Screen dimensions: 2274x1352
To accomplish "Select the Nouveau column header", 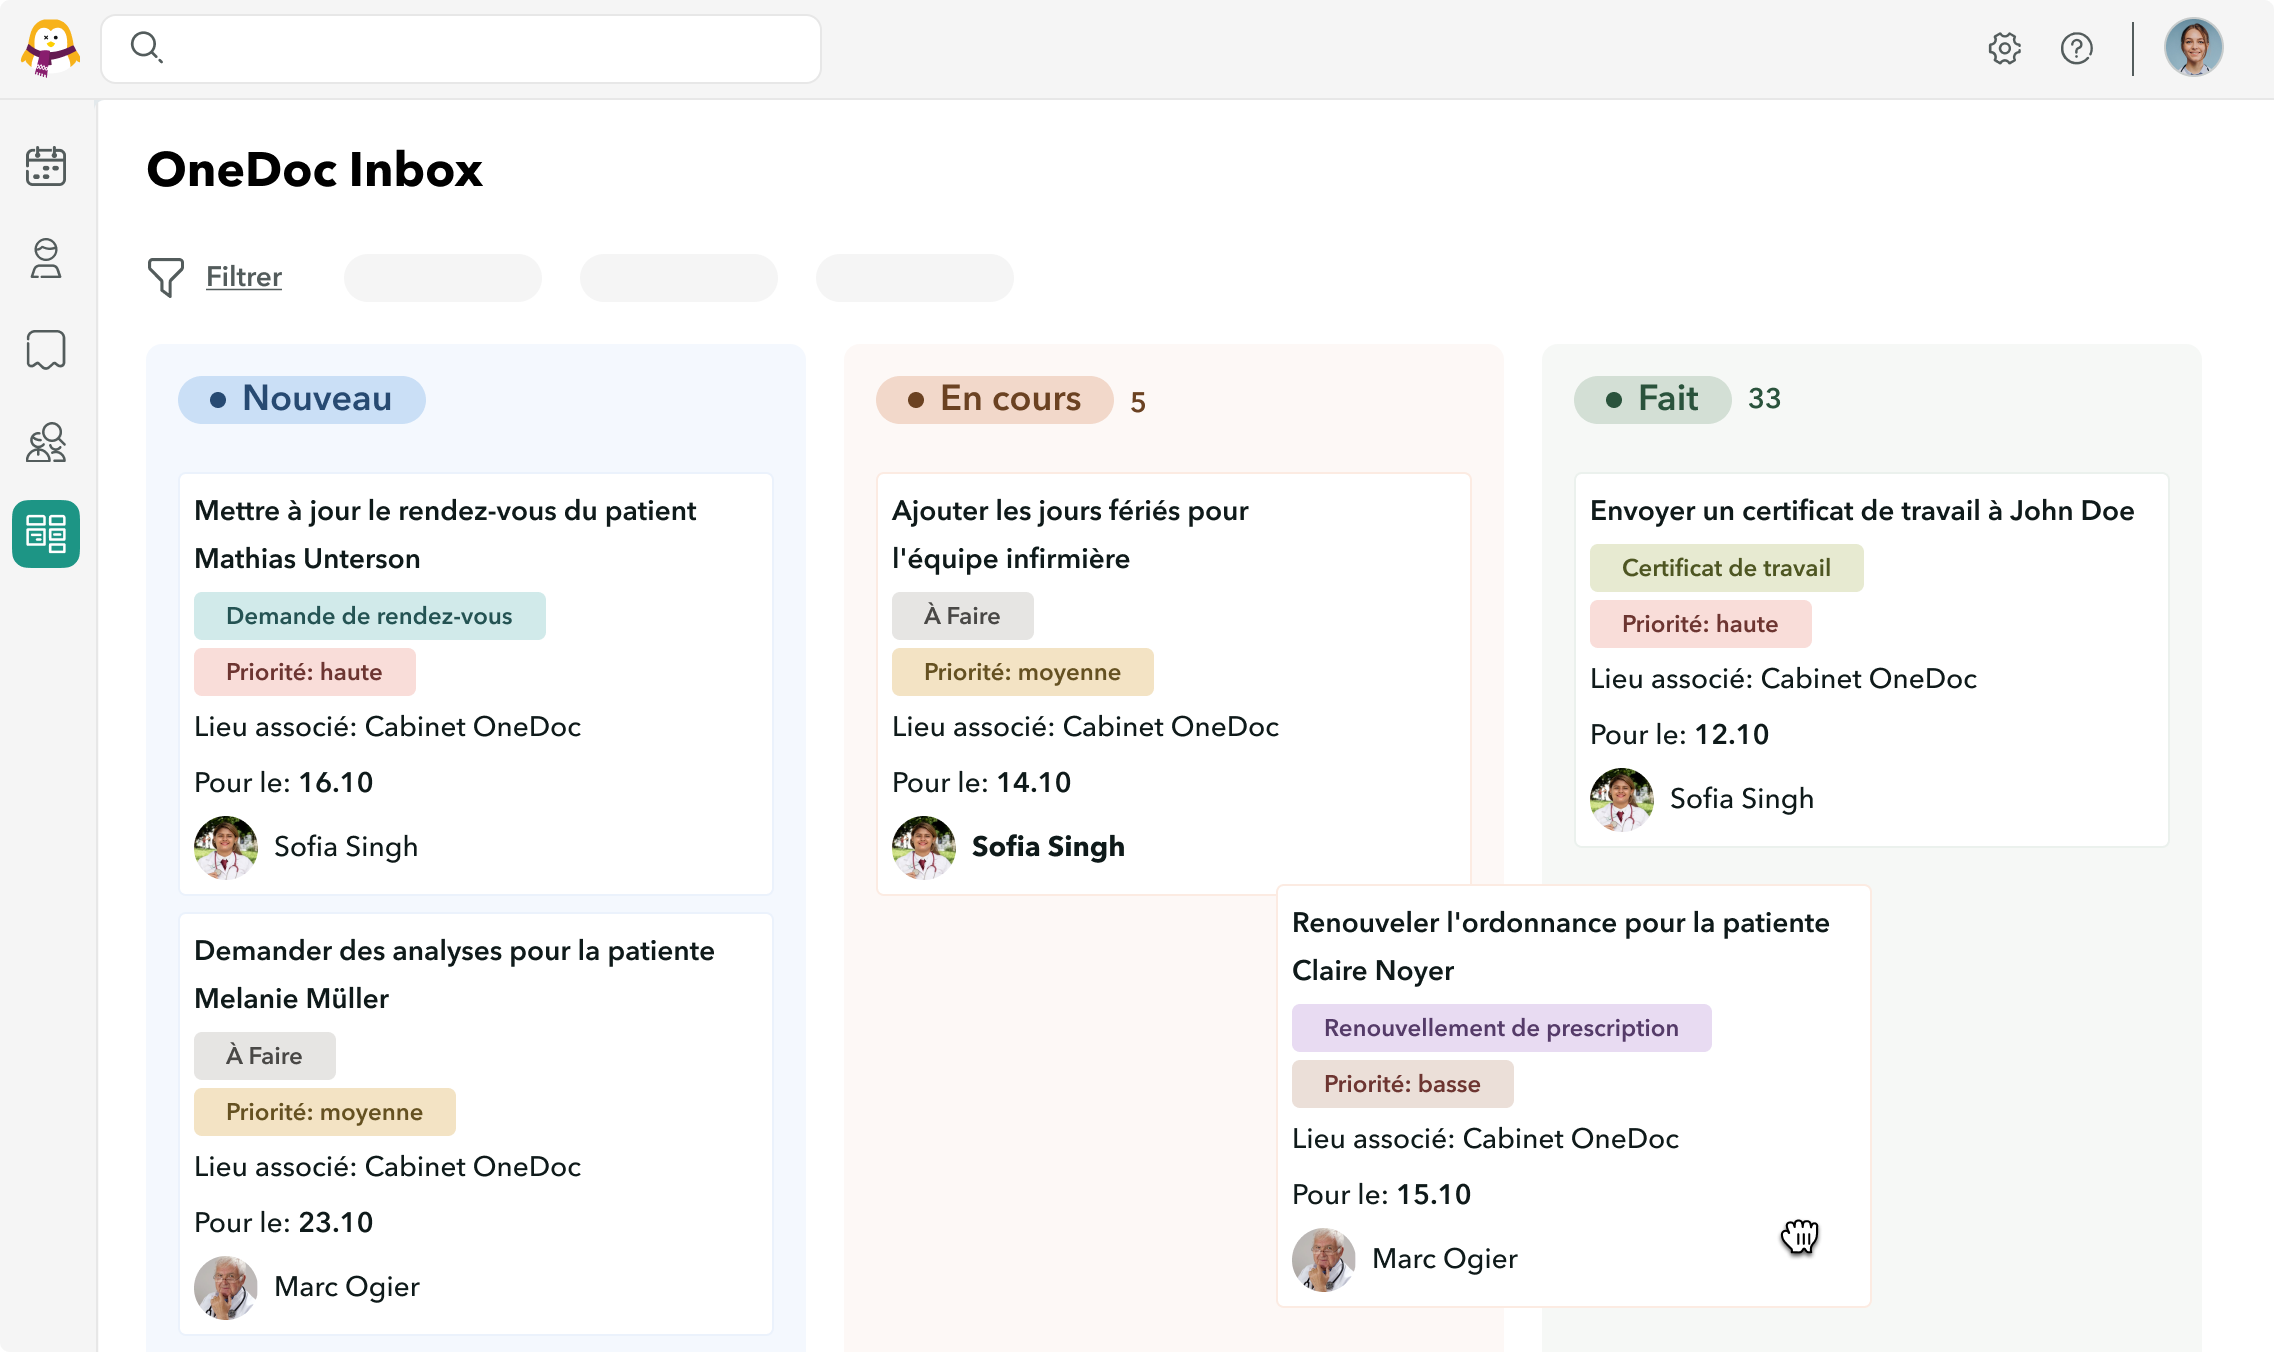I will tap(302, 399).
